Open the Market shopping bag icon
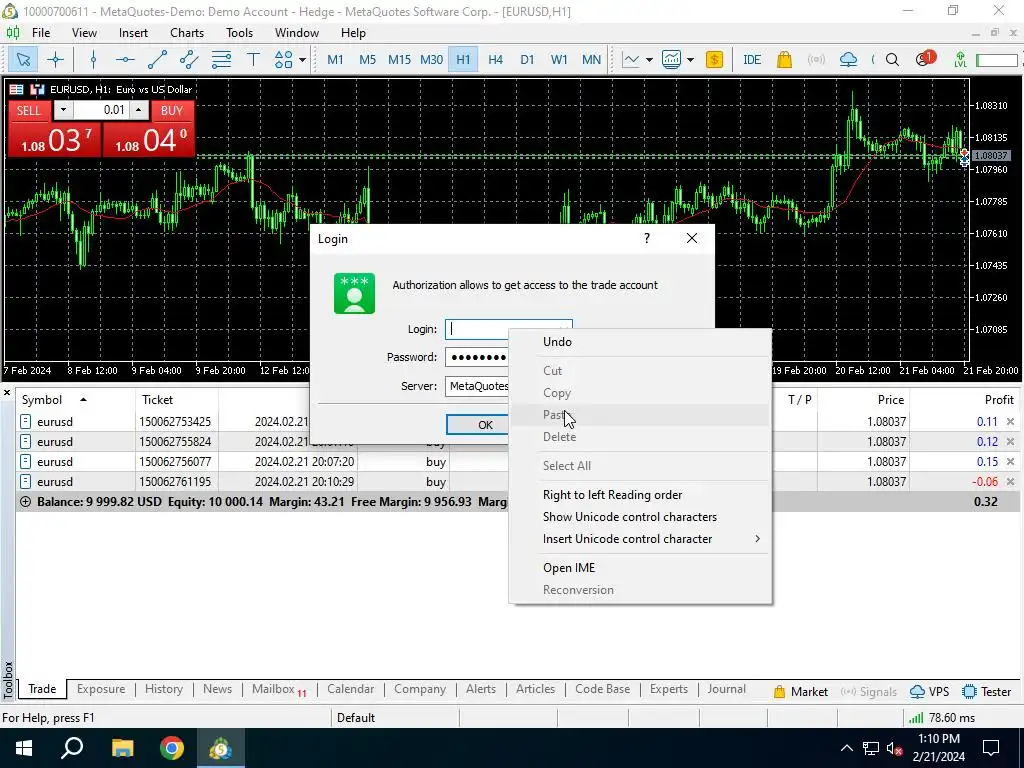This screenshot has width=1024, height=768. click(784, 60)
